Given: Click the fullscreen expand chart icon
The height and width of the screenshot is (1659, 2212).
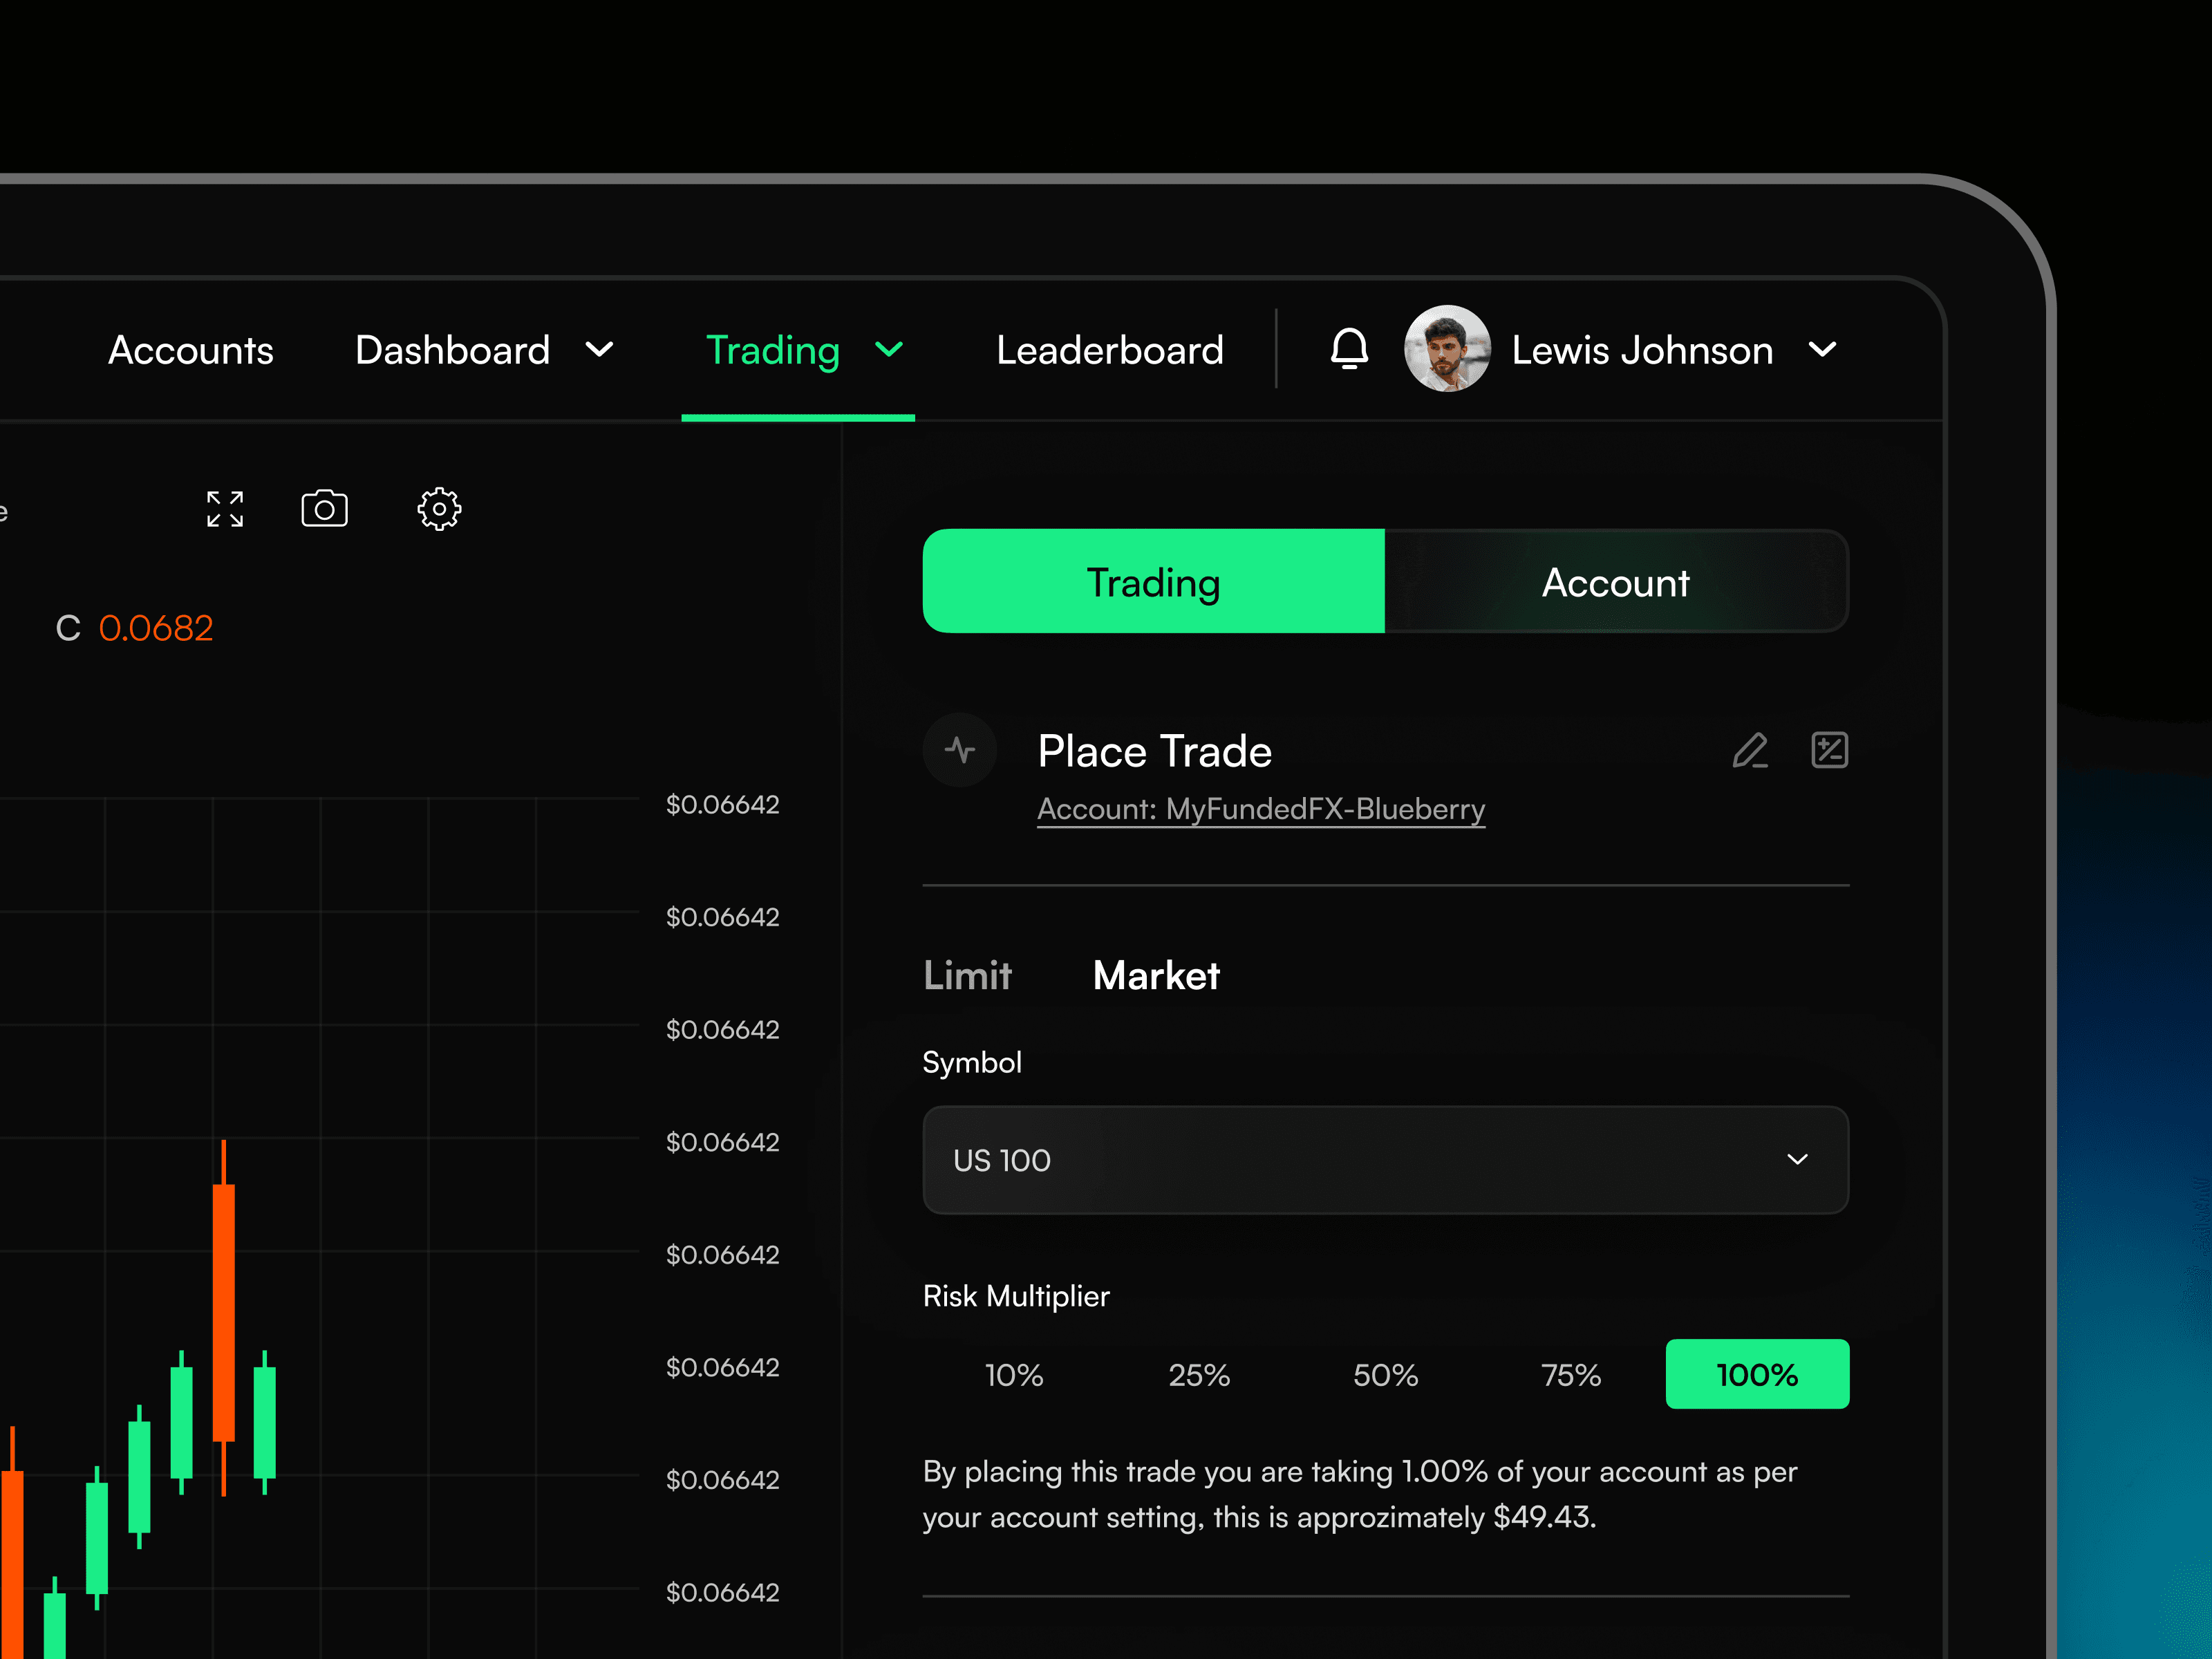Looking at the screenshot, I should (x=225, y=509).
